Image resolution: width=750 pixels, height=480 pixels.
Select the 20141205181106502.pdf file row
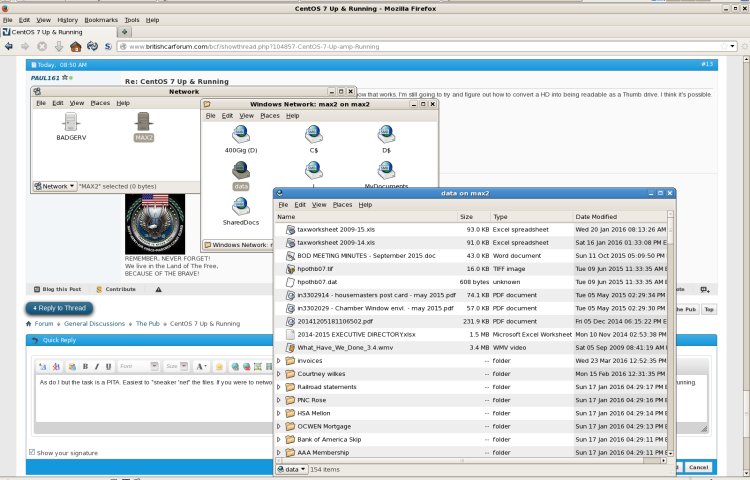tap(471, 321)
